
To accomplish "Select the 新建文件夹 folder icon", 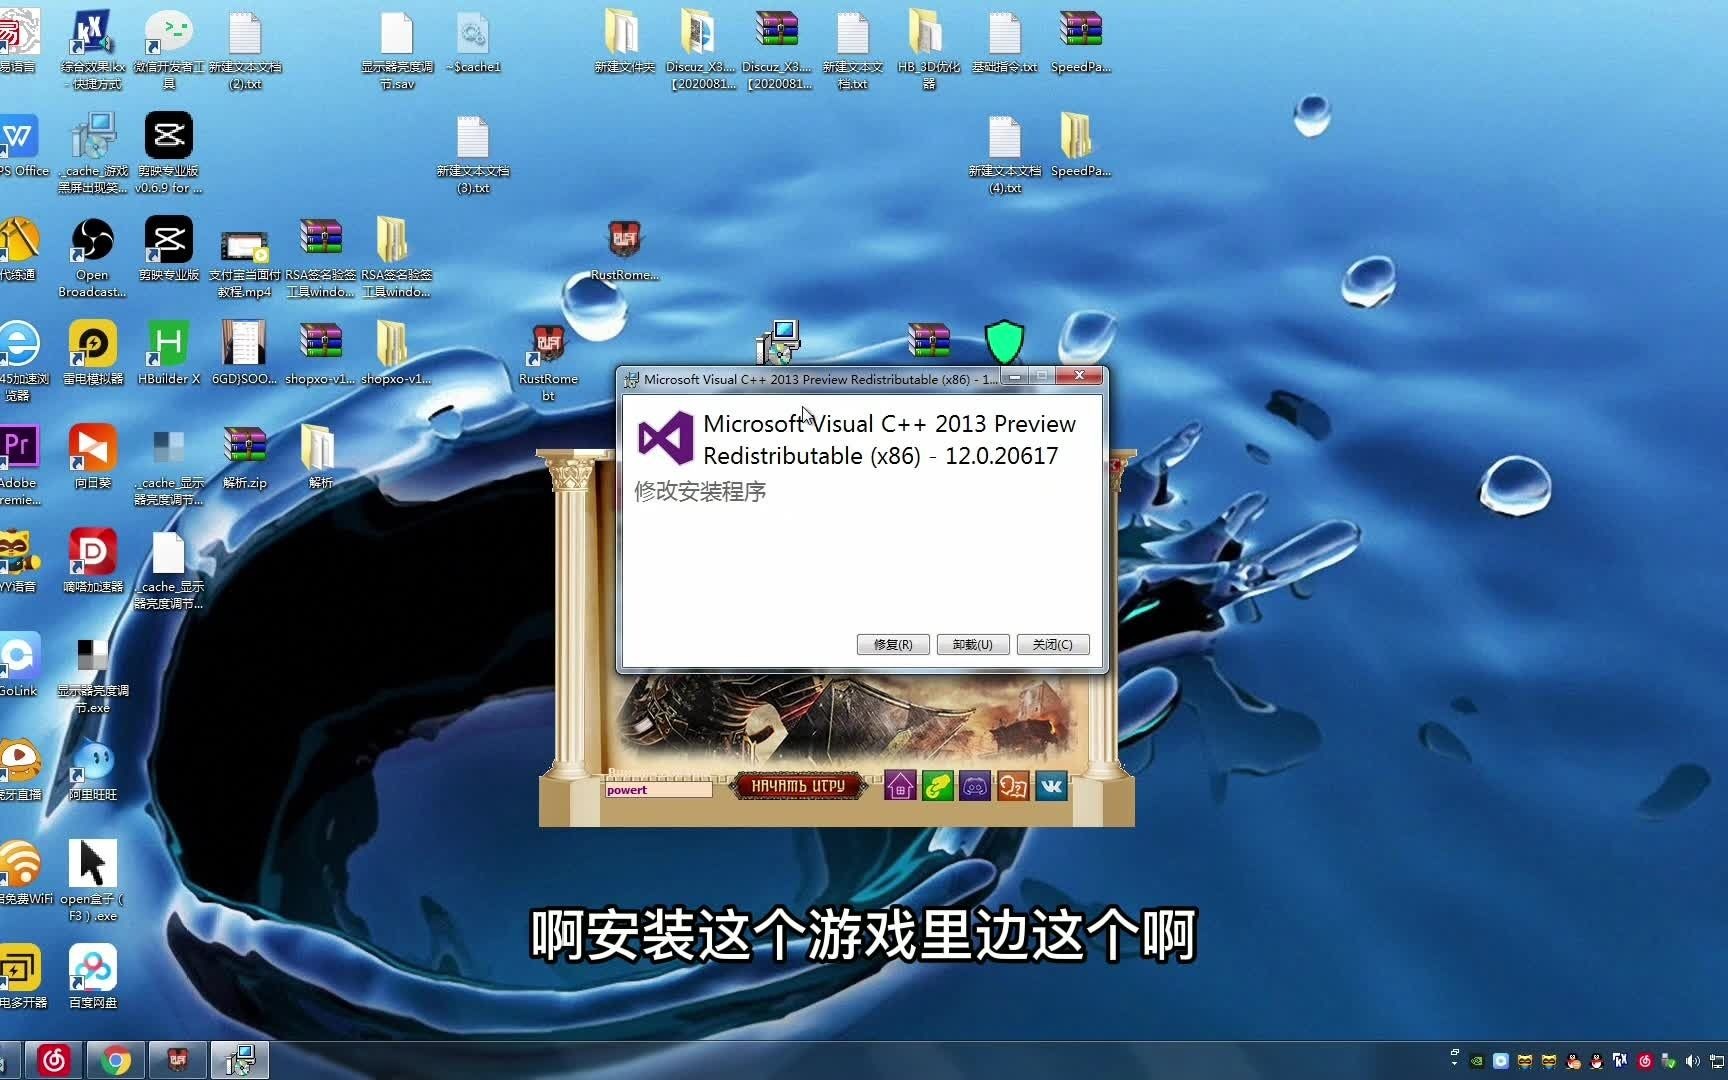I will [624, 41].
